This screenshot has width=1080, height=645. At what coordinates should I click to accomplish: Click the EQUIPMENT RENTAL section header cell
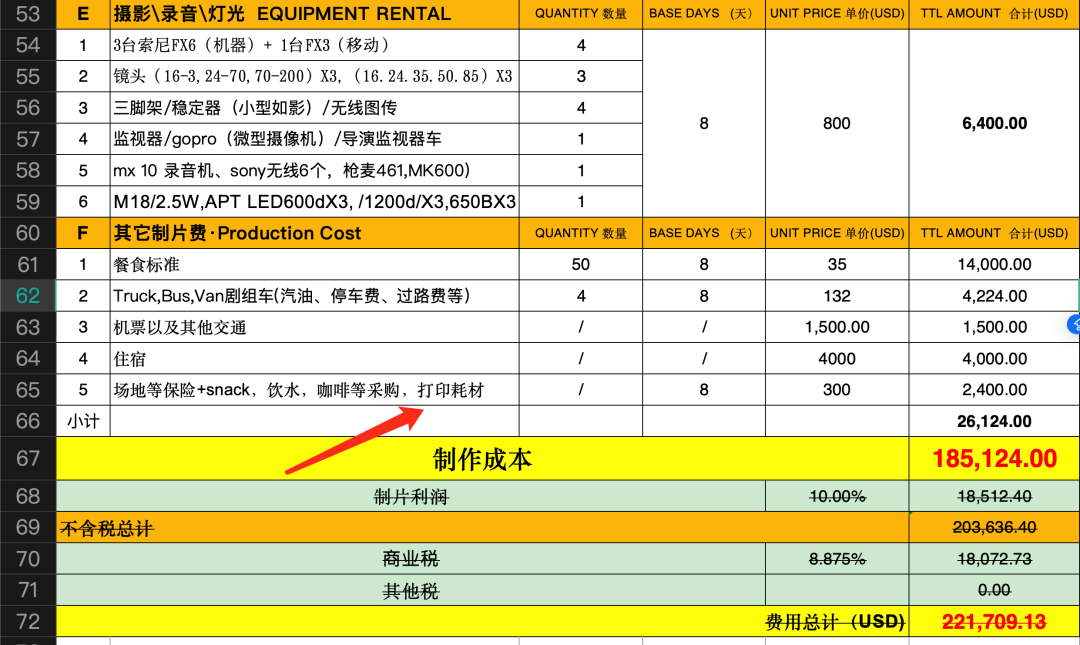point(314,14)
